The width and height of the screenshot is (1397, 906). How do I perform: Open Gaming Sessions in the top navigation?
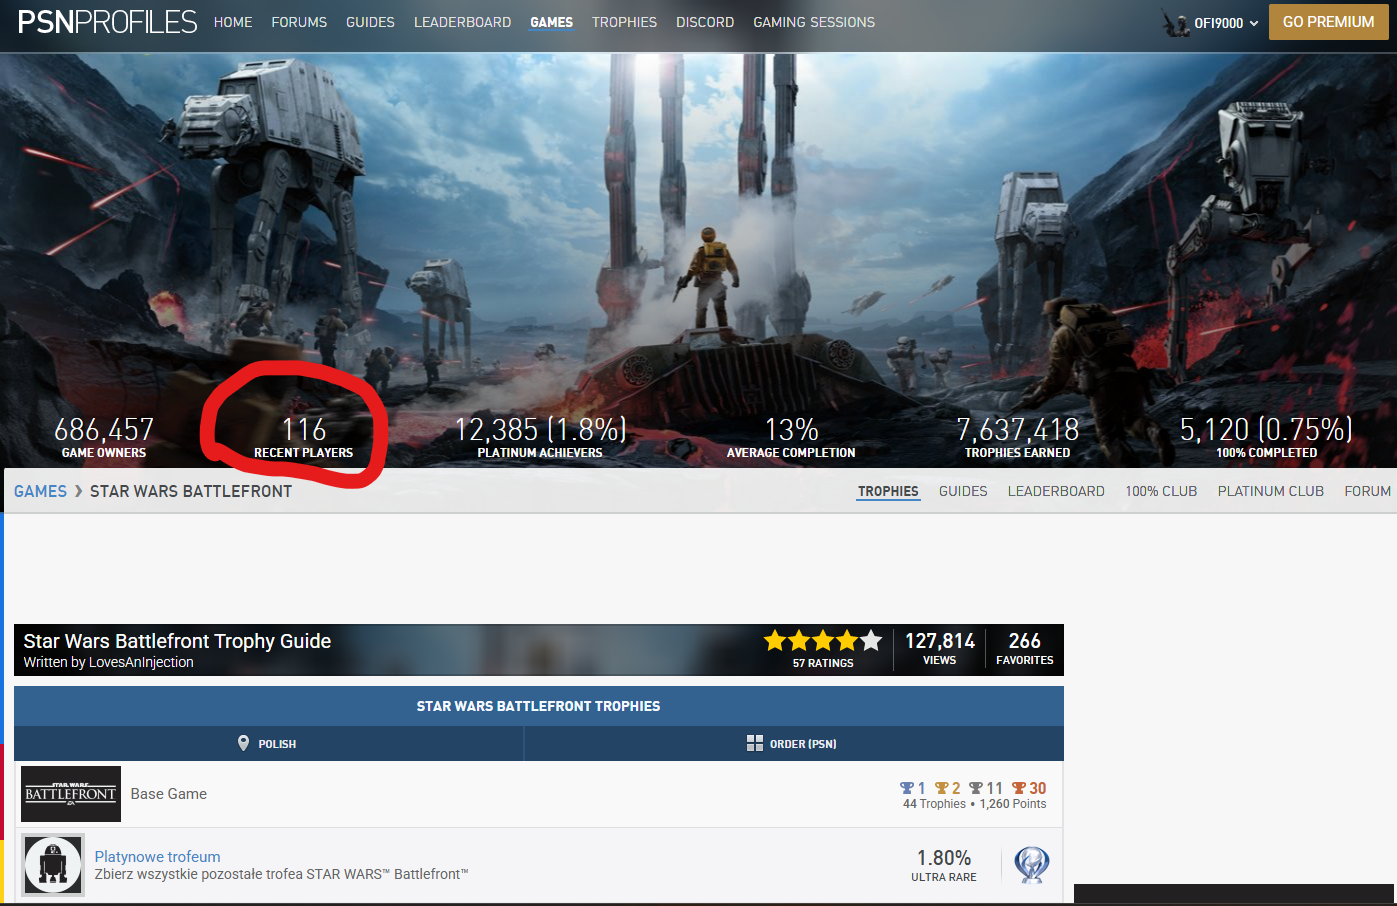pos(814,22)
